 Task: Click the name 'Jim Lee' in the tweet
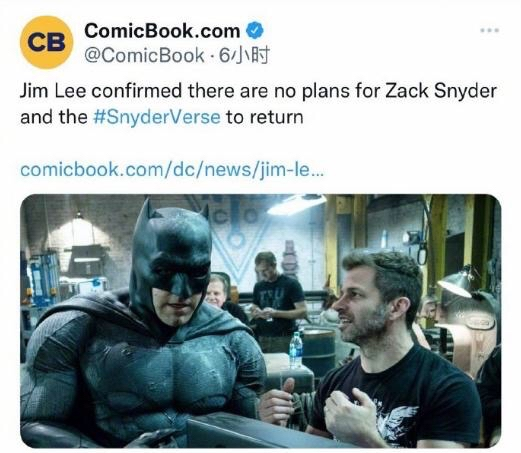(x=53, y=91)
